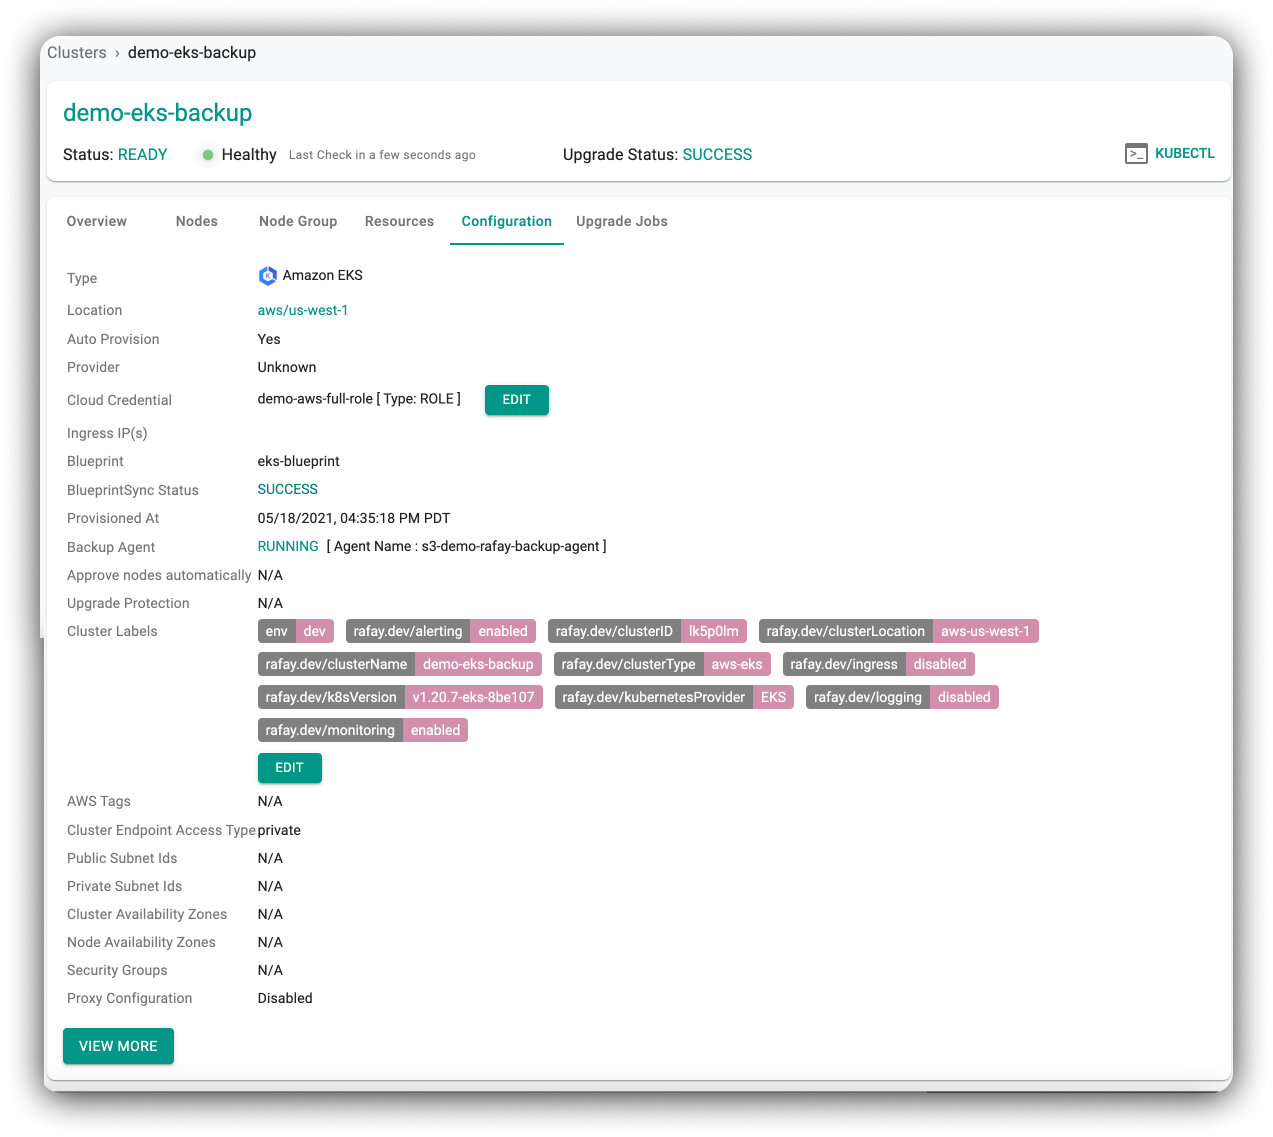This screenshot has width=1273, height=1137.
Task: Click the rafay.dev/k8sVersion label chip
Action: (x=400, y=697)
